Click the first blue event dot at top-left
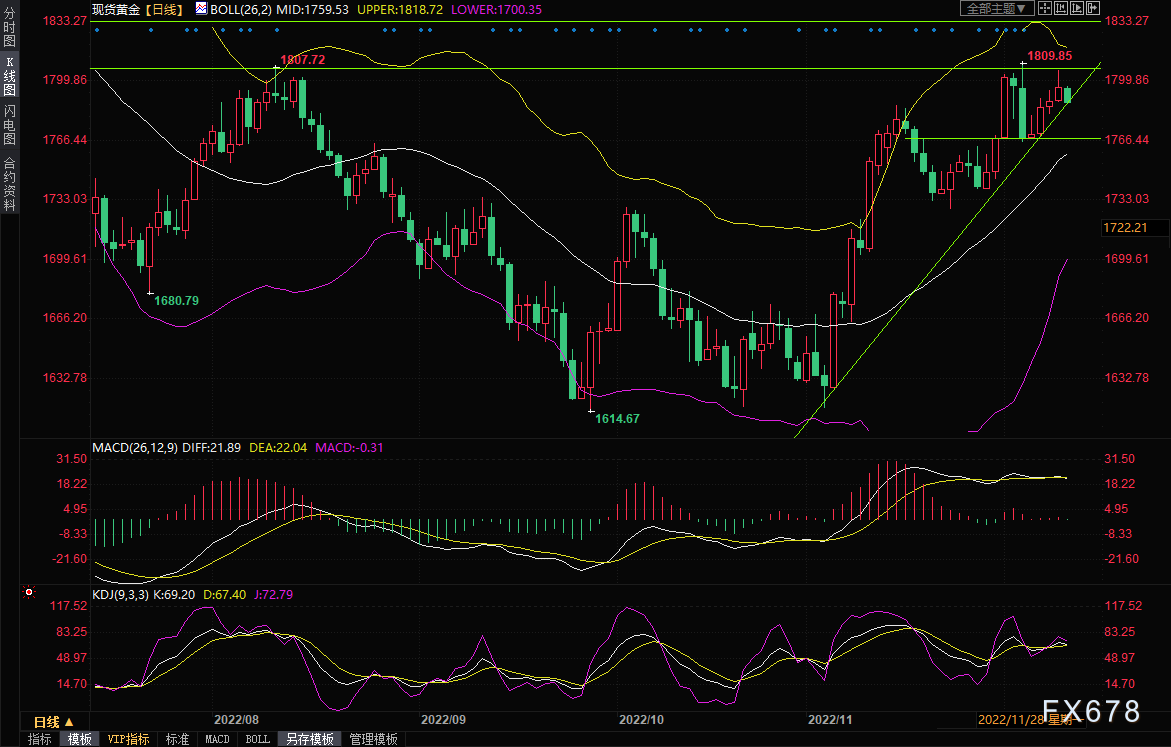The image size is (1171, 747). (x=96, y=30)
